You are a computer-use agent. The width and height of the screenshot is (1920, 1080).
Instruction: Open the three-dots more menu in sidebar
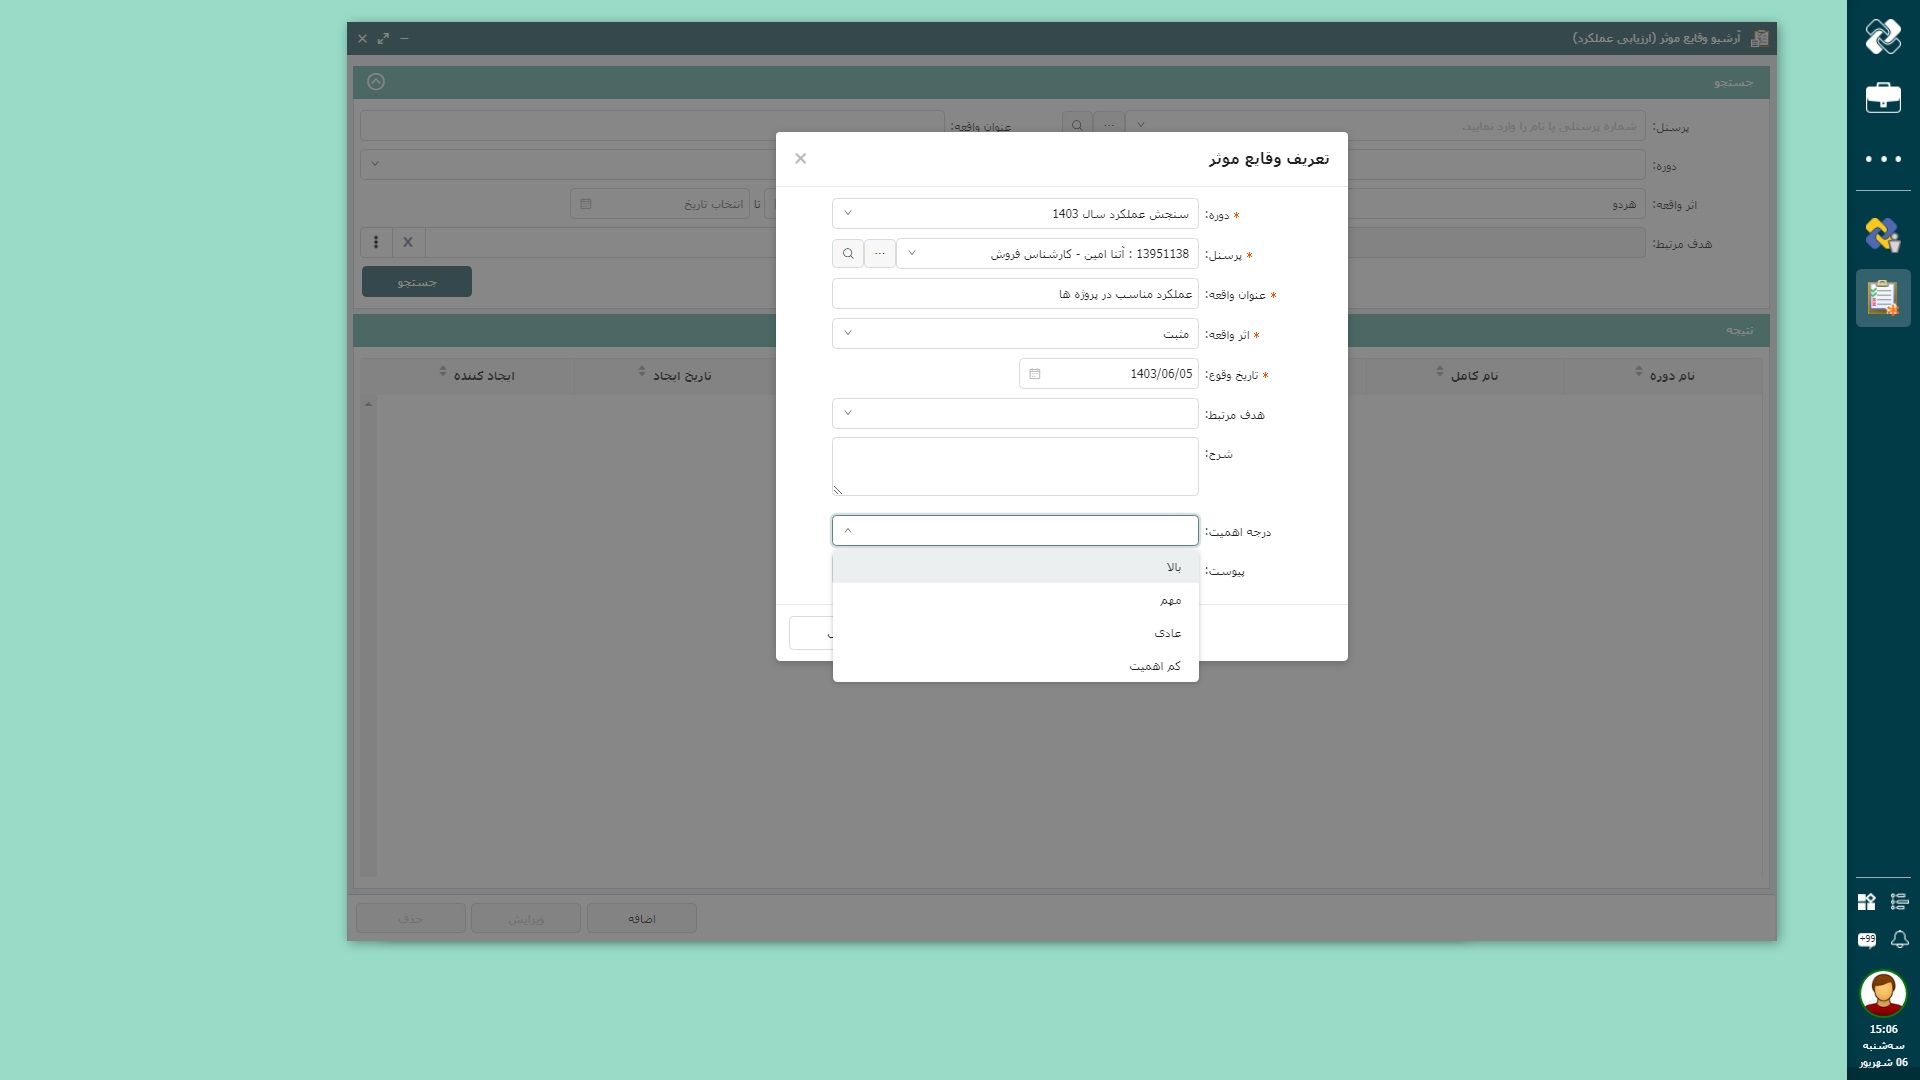(1882, 159)
